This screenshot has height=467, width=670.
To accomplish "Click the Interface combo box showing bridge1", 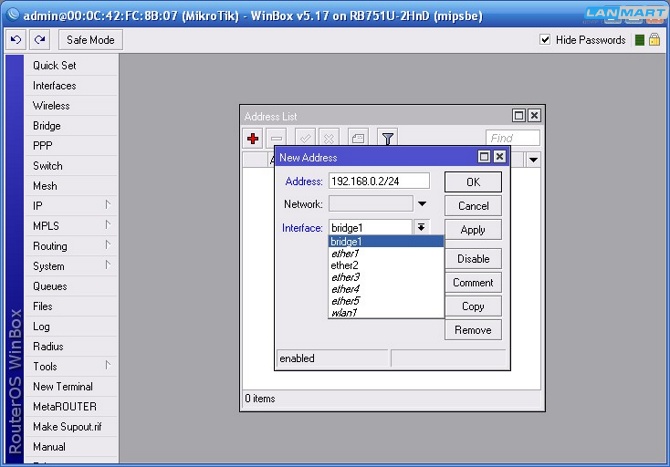I will click(370, 228).
